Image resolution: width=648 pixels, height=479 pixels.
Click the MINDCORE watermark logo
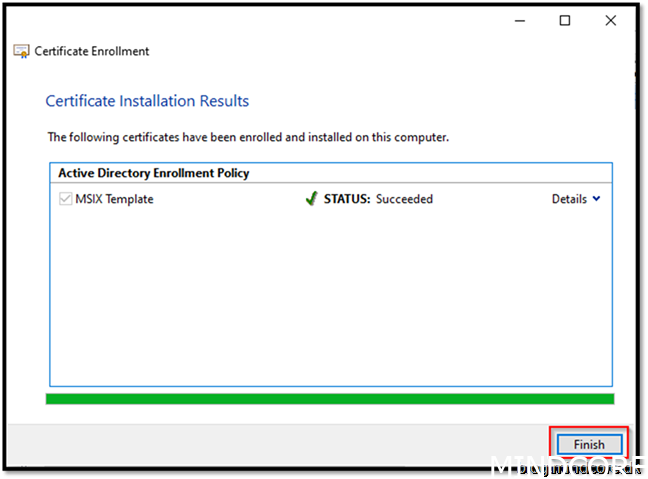(567, 467)
